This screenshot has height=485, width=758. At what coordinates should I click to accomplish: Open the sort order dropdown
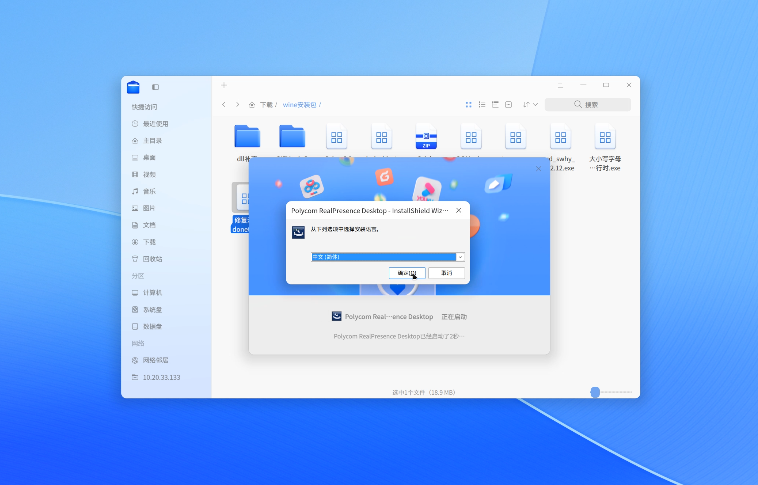(530, 104)
